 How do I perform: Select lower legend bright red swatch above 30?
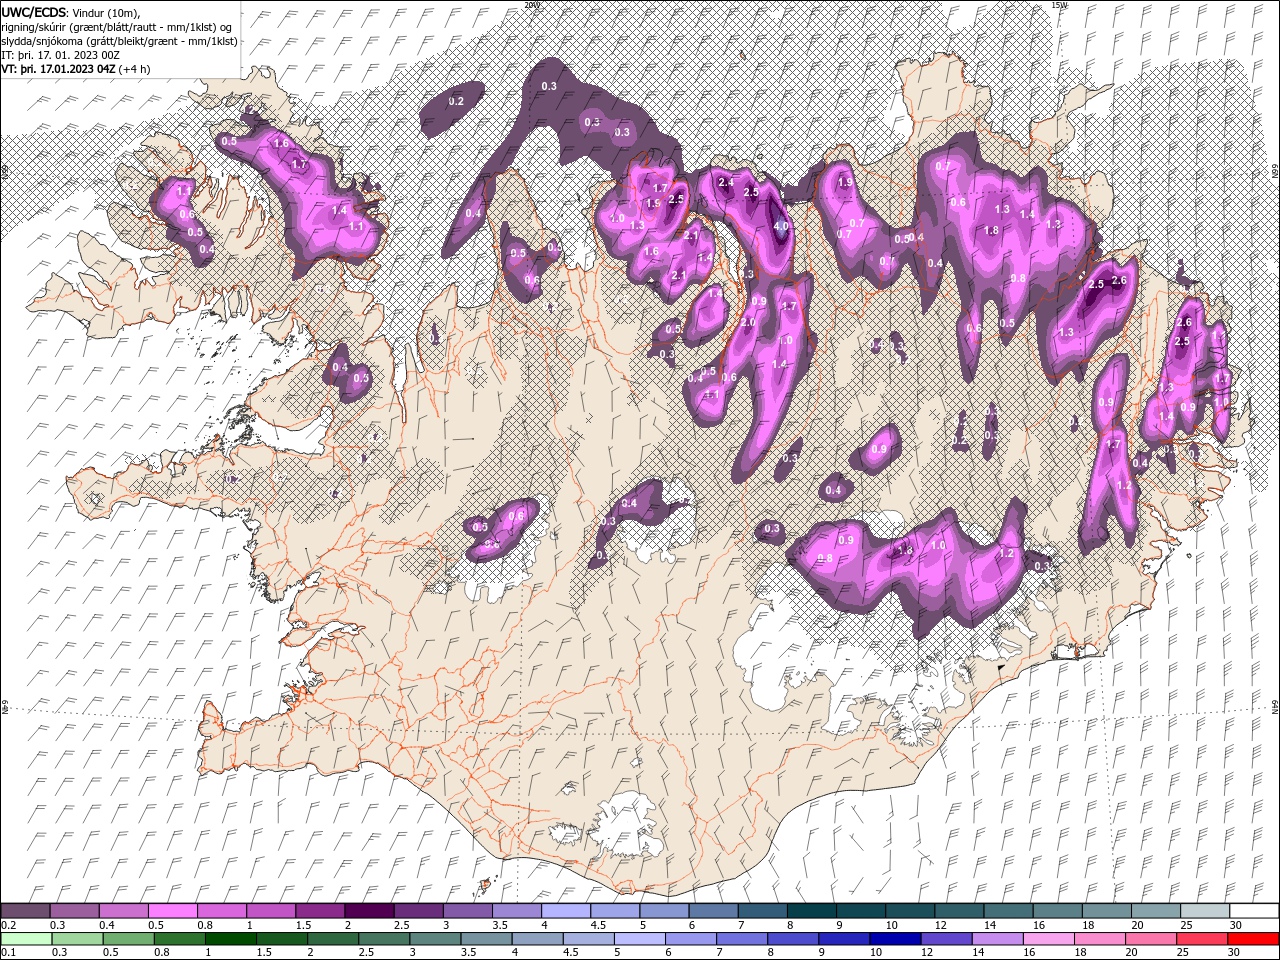tap(1254, 938)
